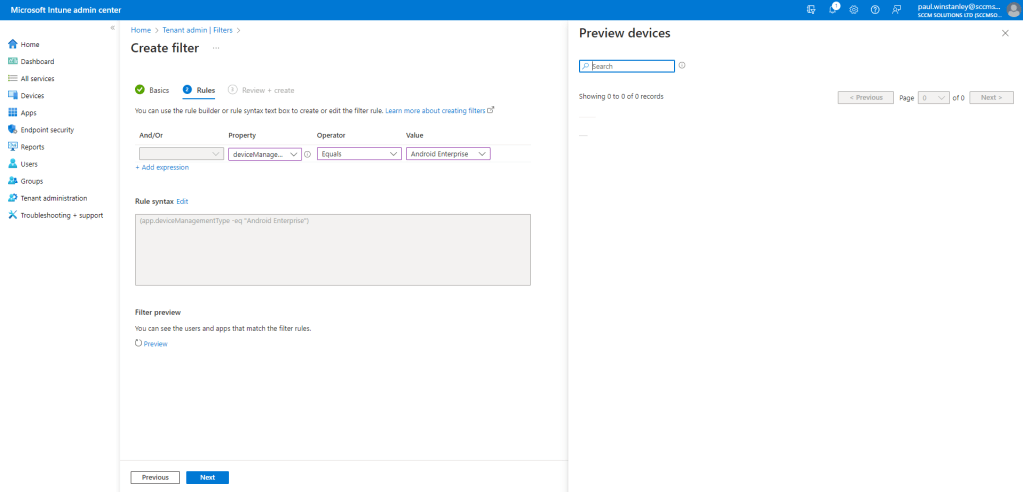The image size is (1023, 492).
Task: Click the Property info icon
Action: click(307, 154)
